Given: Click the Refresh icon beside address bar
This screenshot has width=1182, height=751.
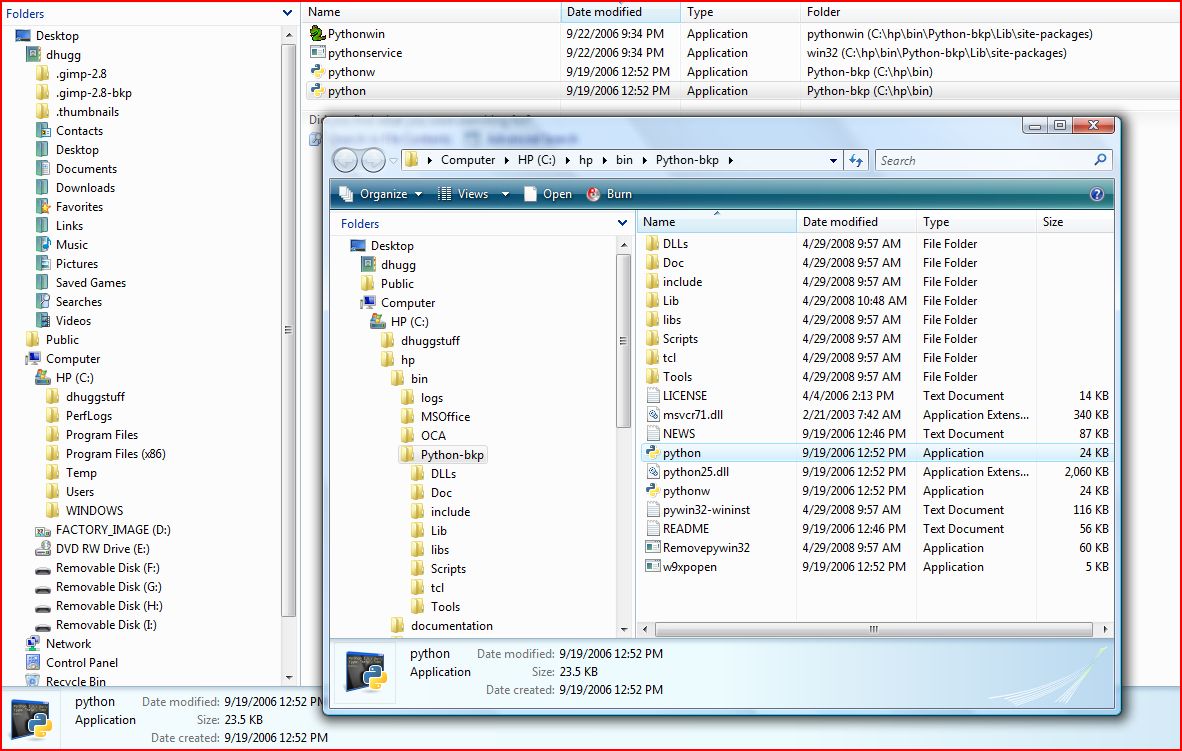Looking at the screenshot, I should pyautogui.click(x=856, y=160).
